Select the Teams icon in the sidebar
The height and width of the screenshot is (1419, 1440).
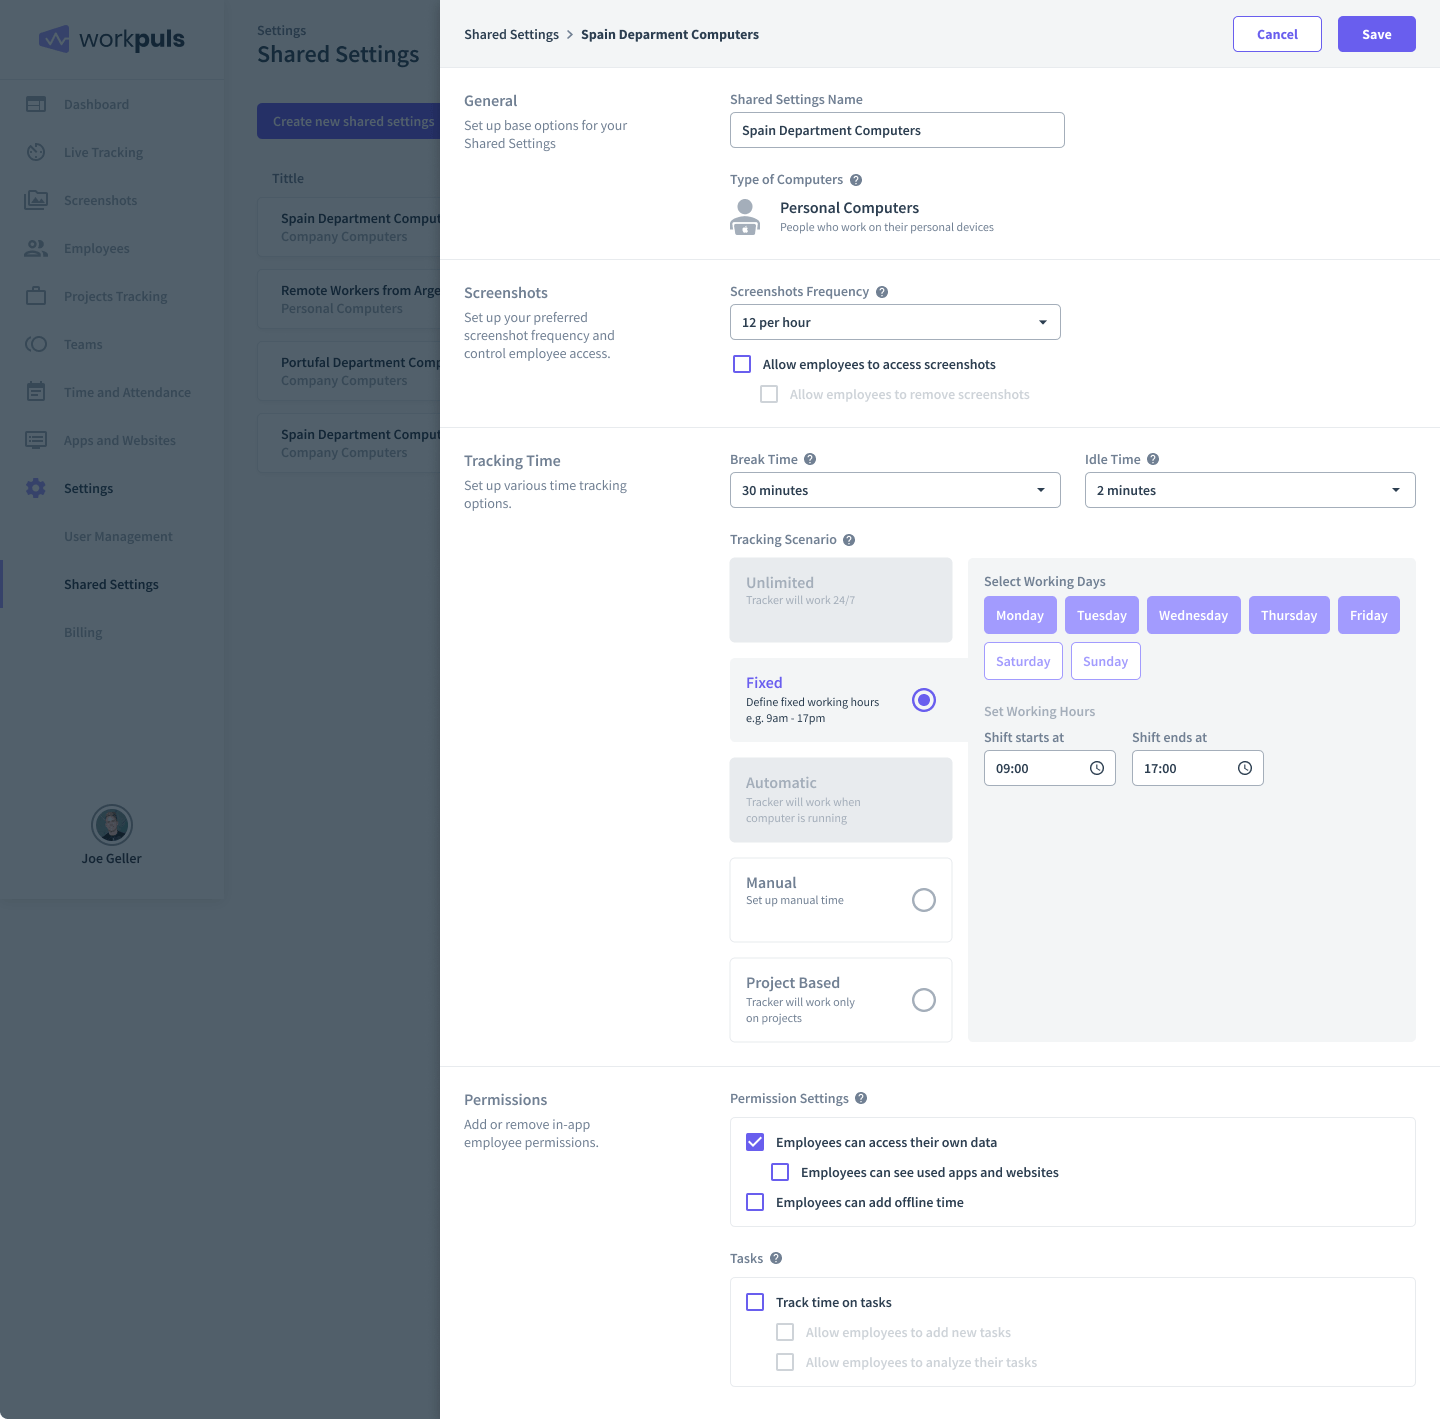click(x=36, y=344)
